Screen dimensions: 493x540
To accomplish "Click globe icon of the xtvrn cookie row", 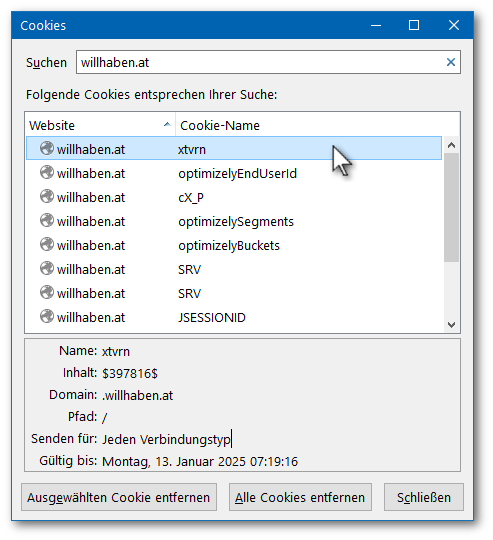I will point(47,148).
